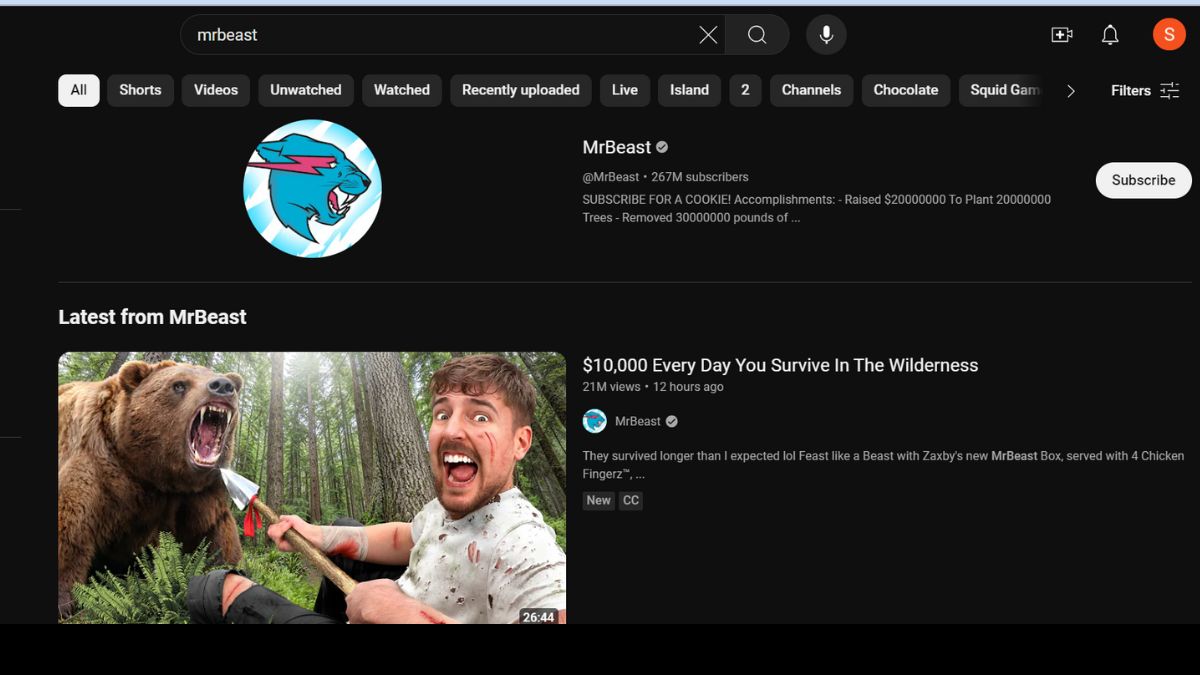Select the Recently uploaded chip
This screenshot has height=675, width=1200.
point(520,90)
